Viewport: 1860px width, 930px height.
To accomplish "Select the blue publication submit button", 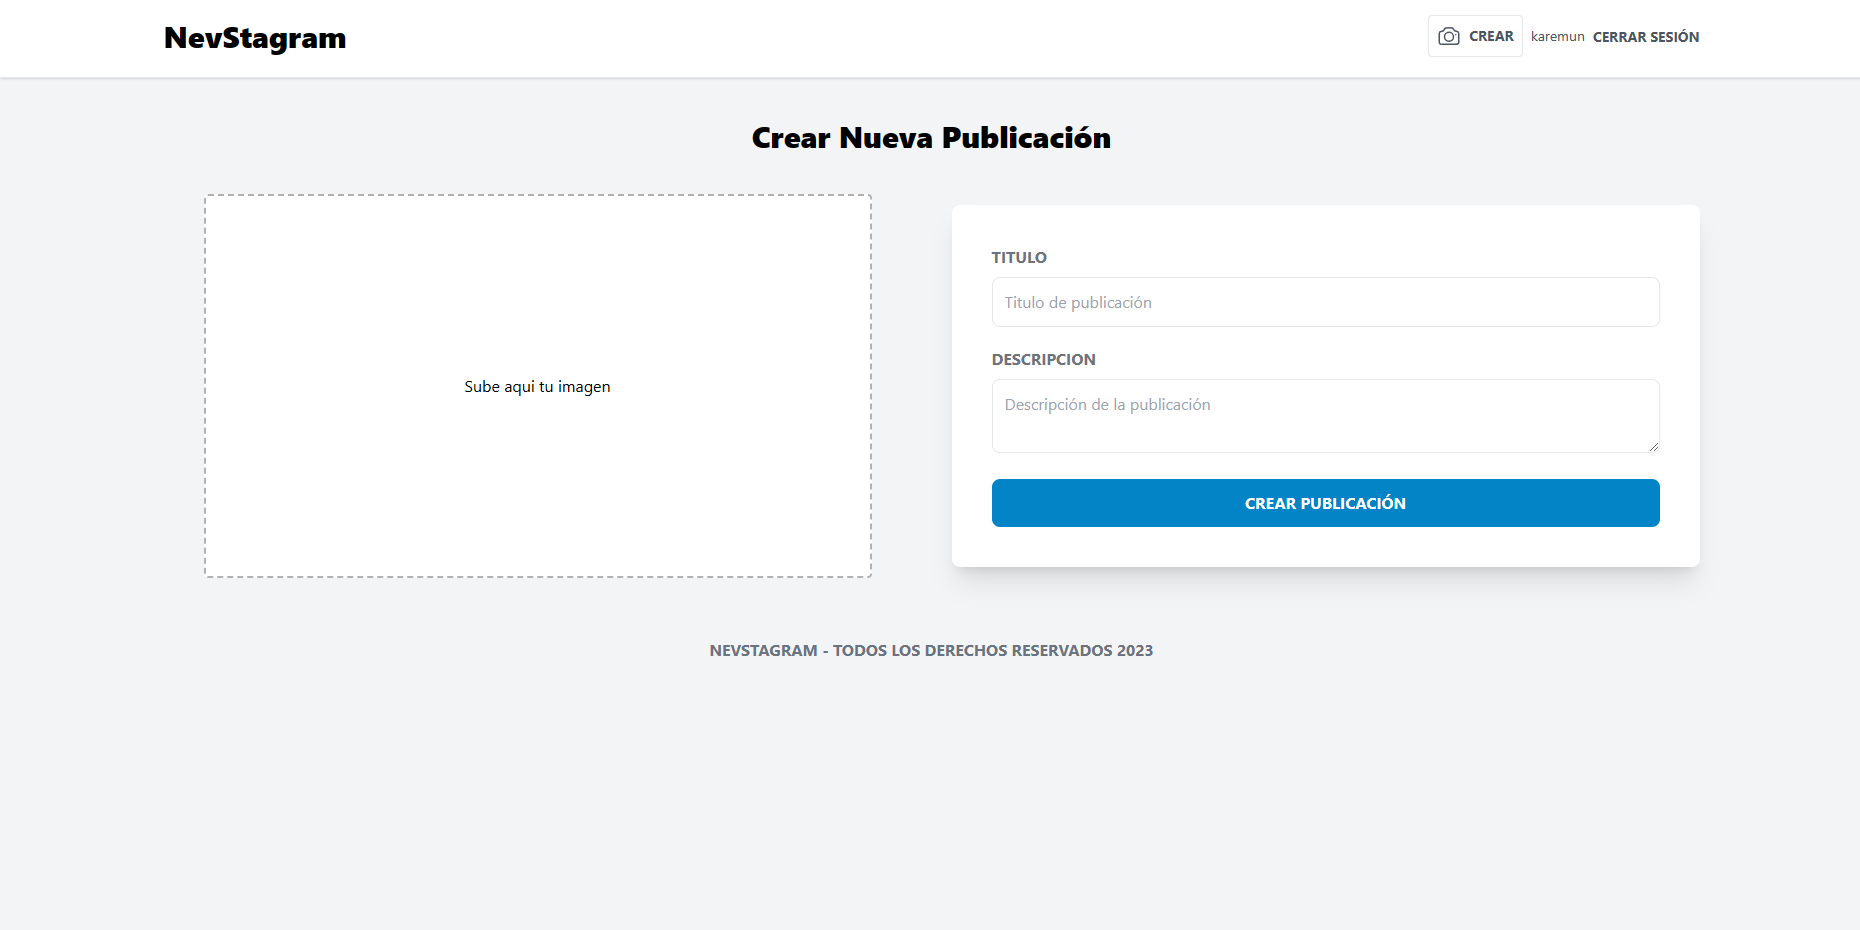I will 1325,503.
